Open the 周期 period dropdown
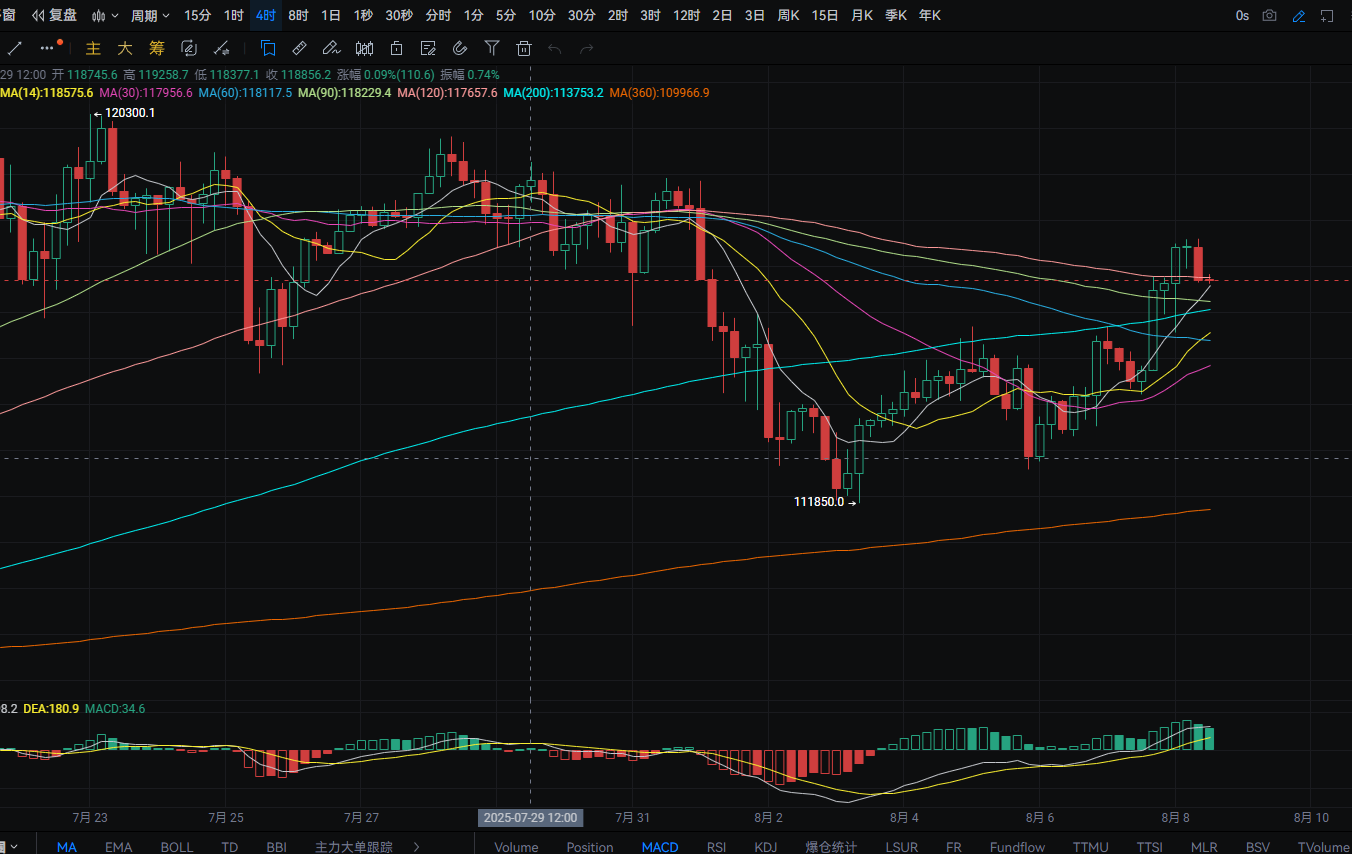 (x=150, y=16)
